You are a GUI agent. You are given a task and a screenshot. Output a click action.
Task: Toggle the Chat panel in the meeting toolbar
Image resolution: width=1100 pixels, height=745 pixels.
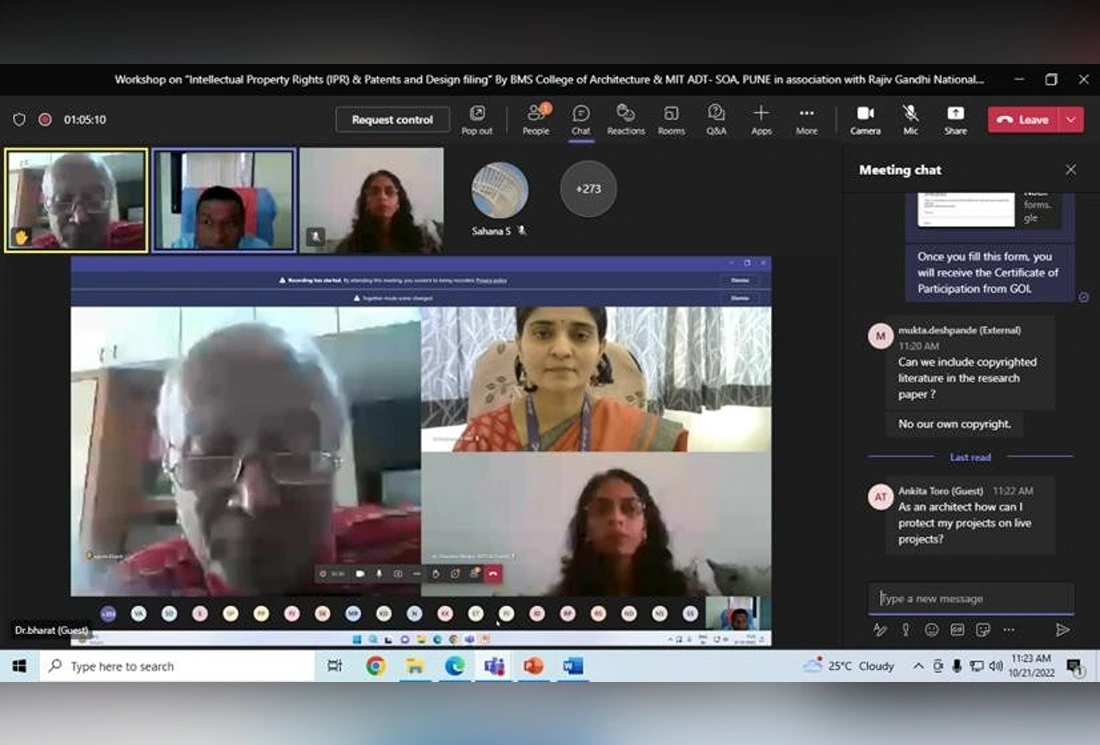click(x=581, y=119)
